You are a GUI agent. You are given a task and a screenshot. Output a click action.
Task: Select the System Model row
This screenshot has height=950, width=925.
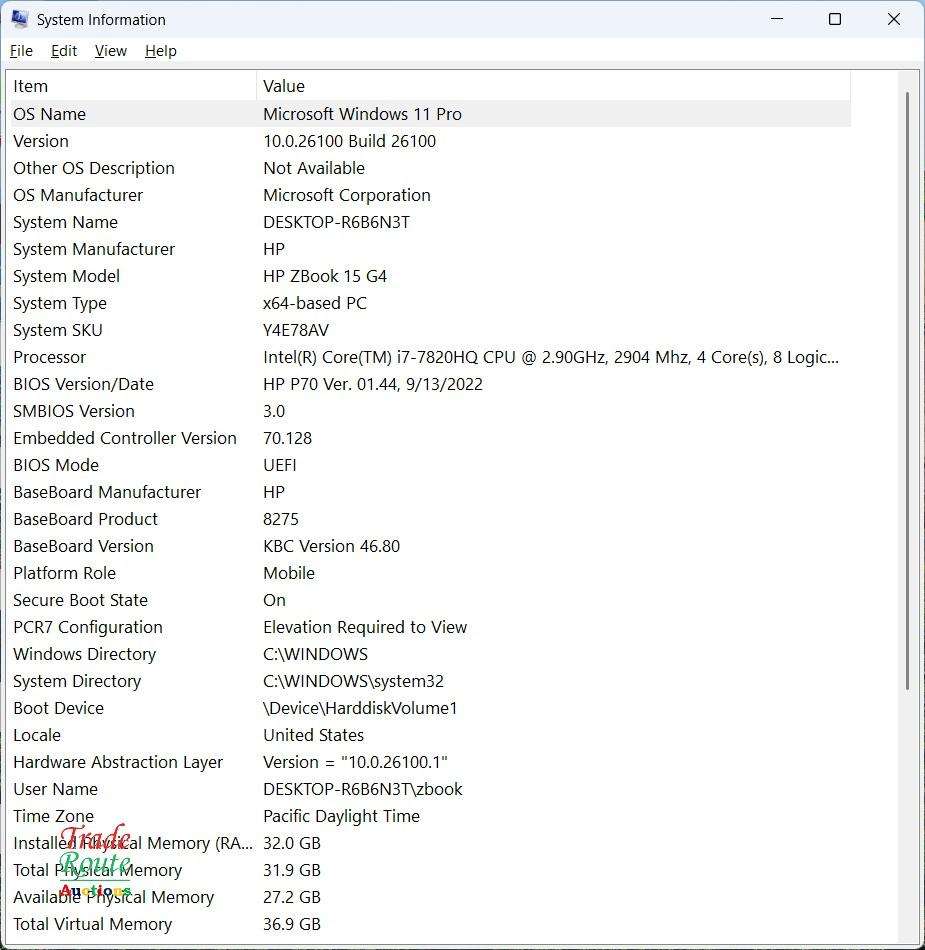(66, 276)
